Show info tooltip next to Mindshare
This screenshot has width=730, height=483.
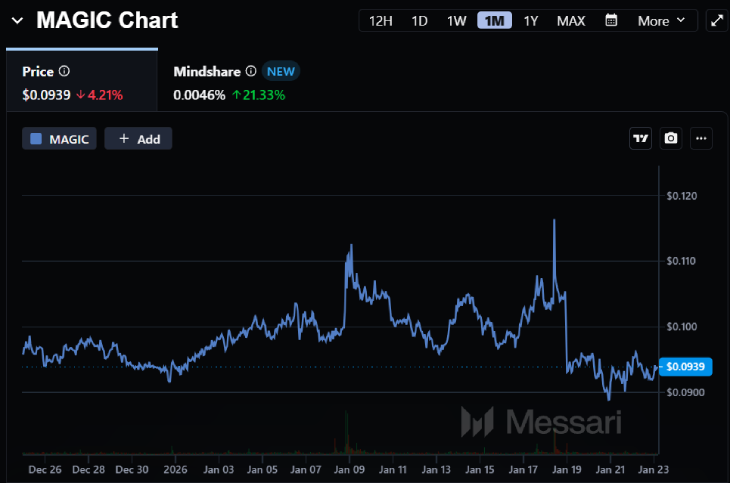(x=251, y=72)
